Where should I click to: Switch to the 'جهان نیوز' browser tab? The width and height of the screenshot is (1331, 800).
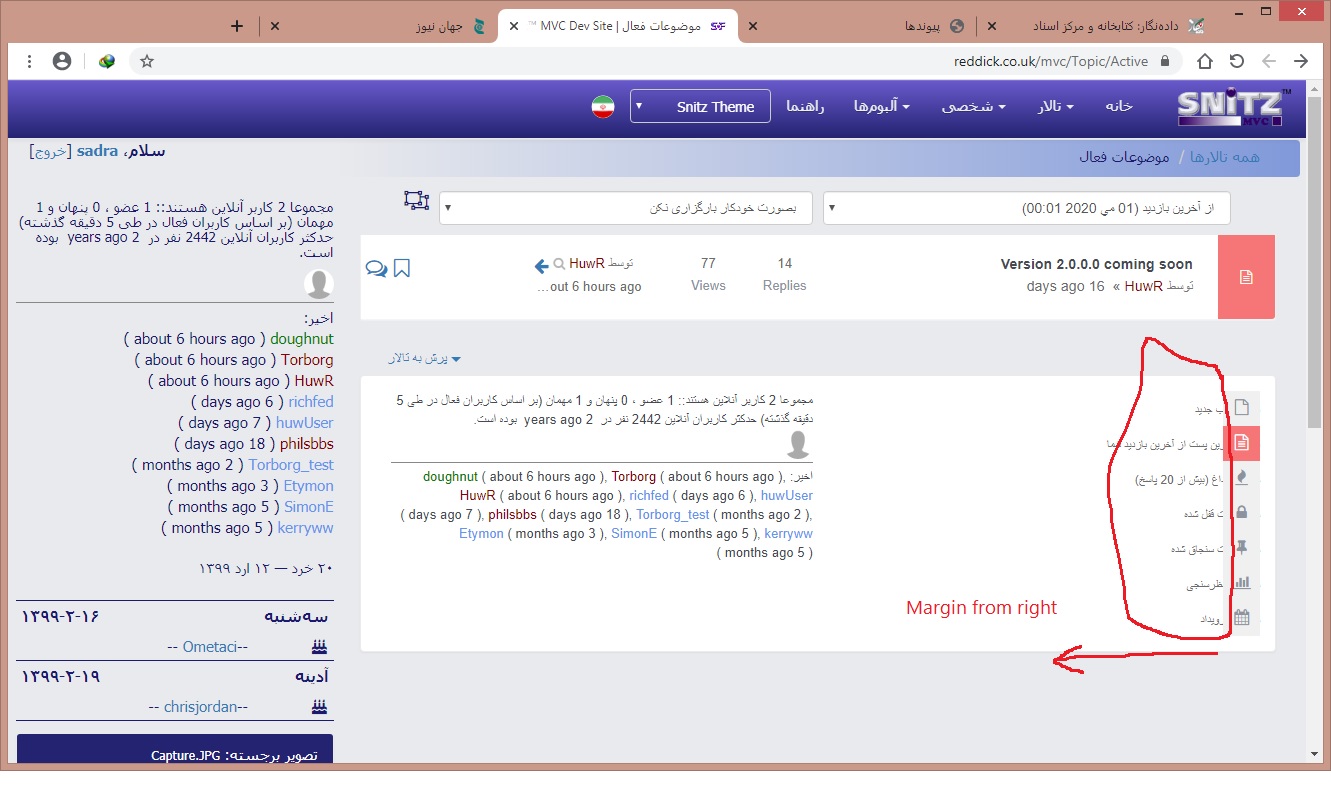(440, 26)
